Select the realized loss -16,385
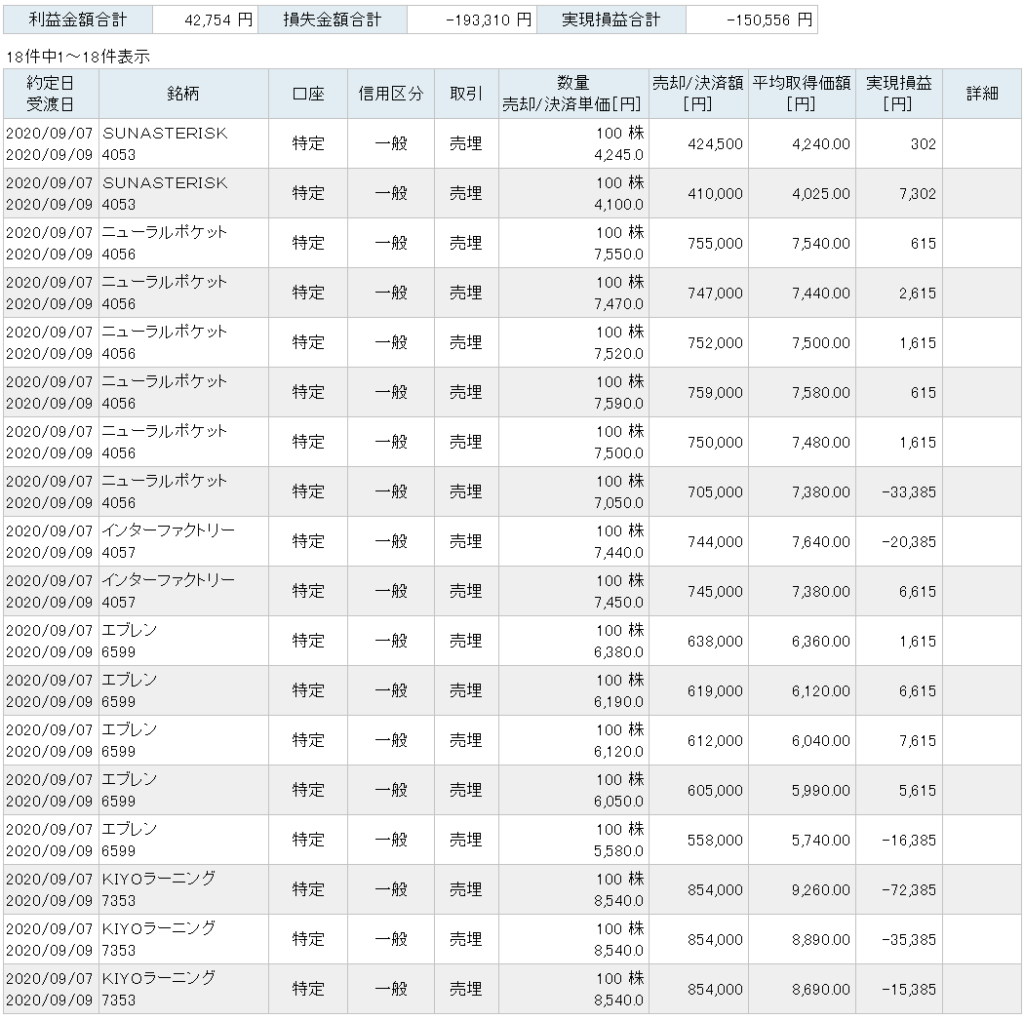This screenshot has width=1024, height=1020. [x=909, y=840]
